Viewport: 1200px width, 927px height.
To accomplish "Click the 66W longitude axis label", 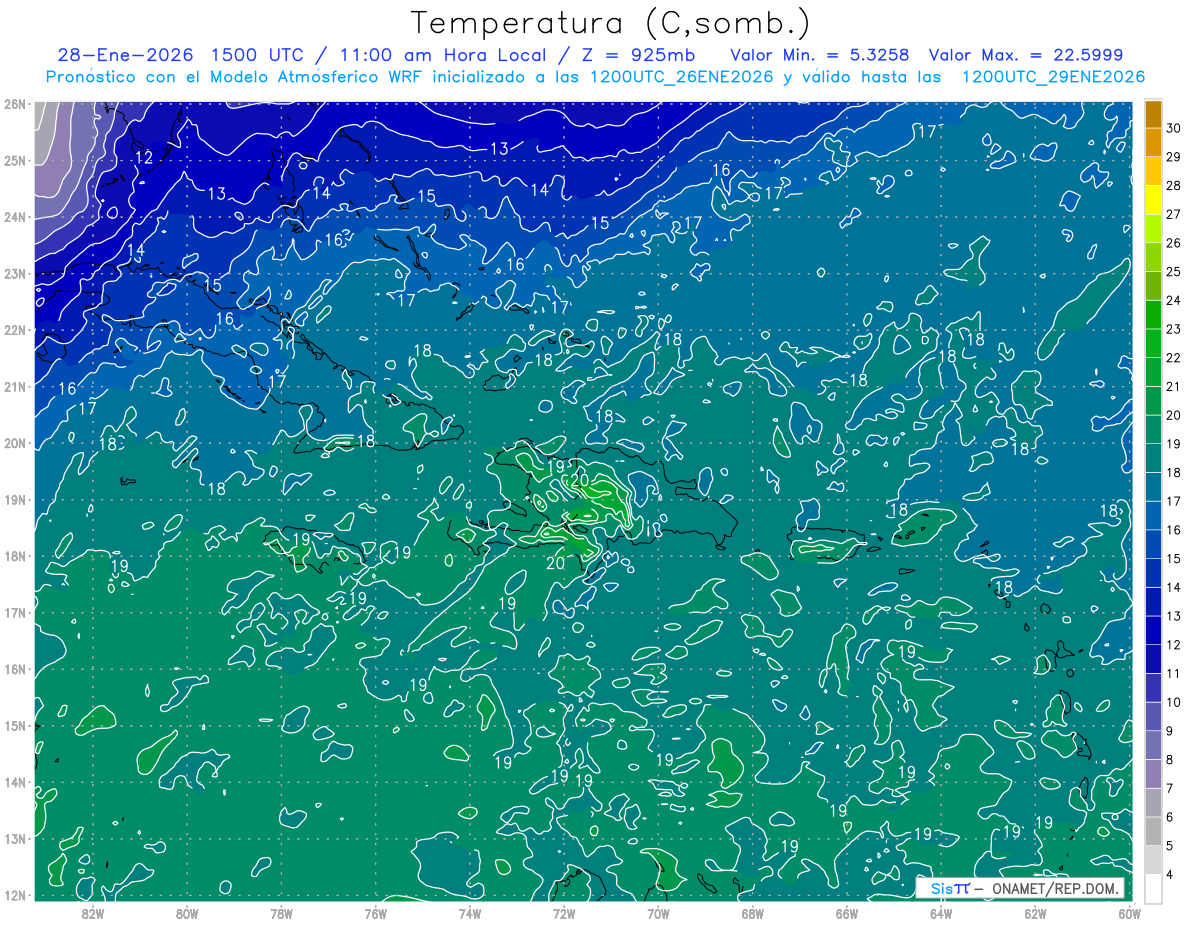I will tap(847, 913).
